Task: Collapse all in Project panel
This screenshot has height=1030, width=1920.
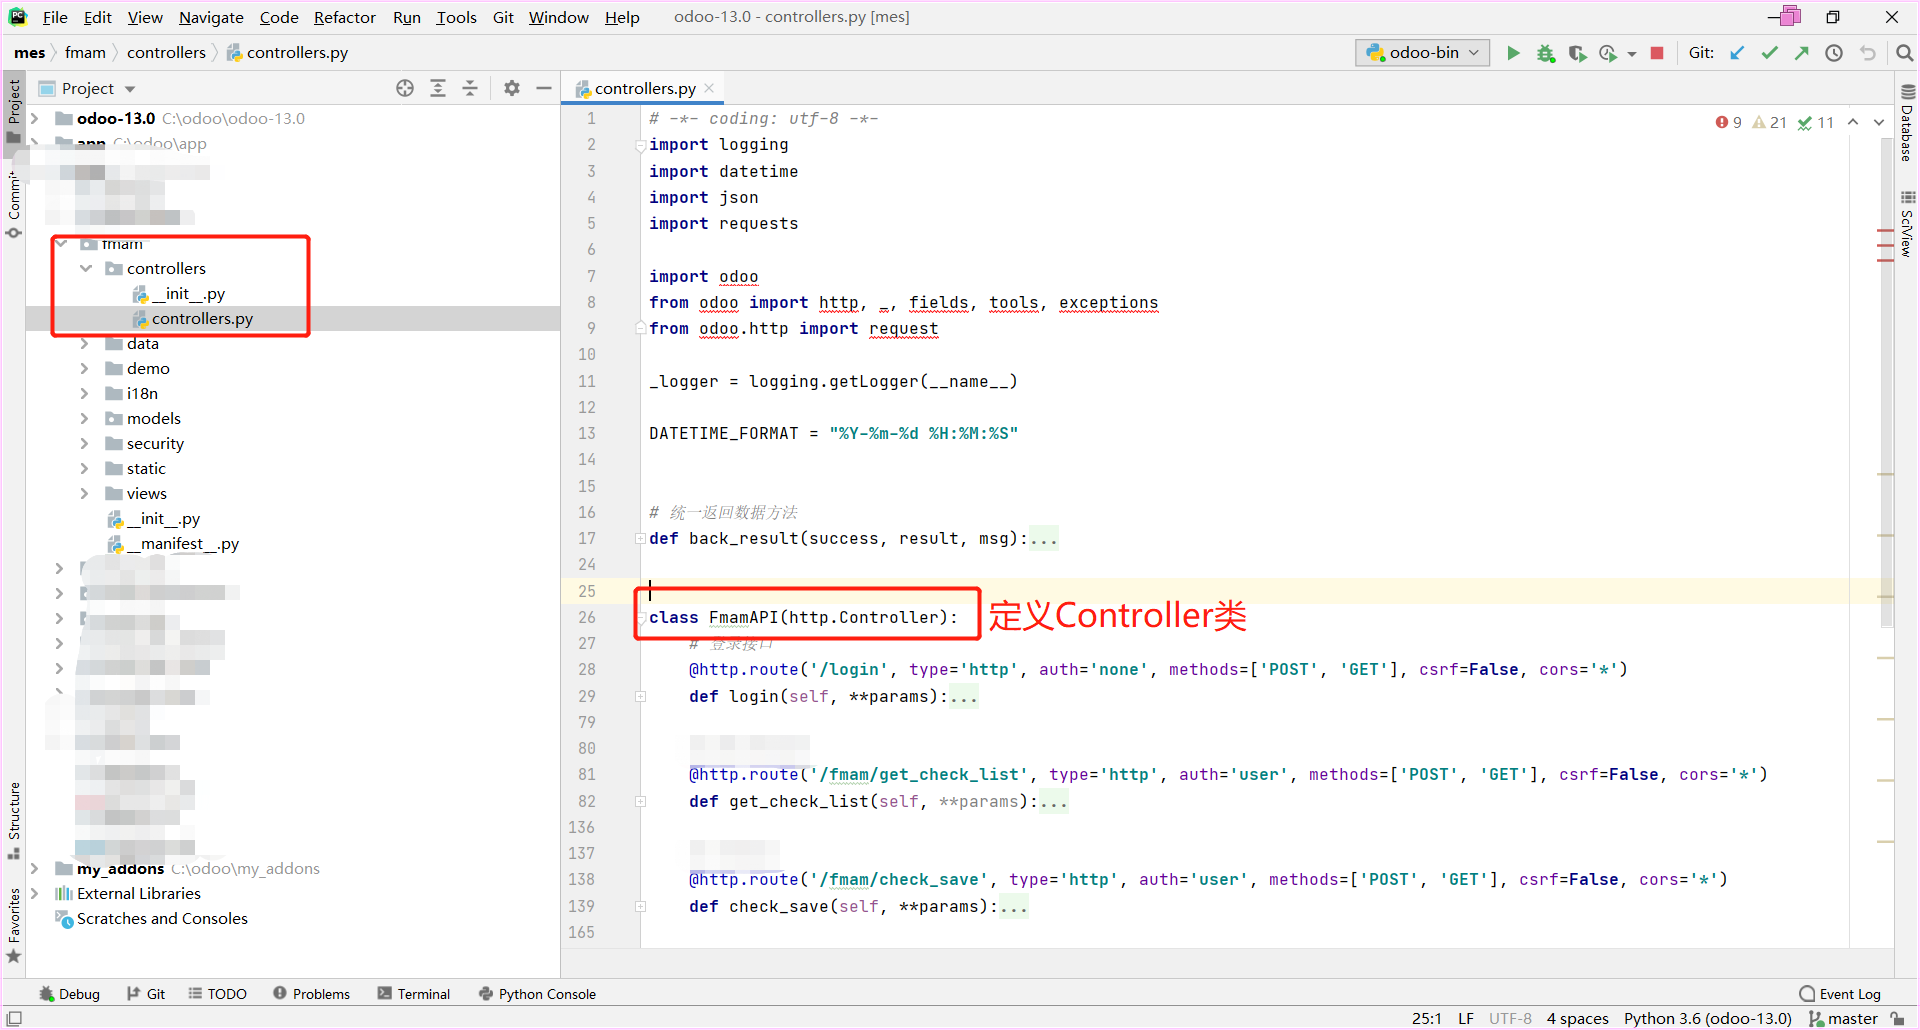Action: click(x=470, y=88)
